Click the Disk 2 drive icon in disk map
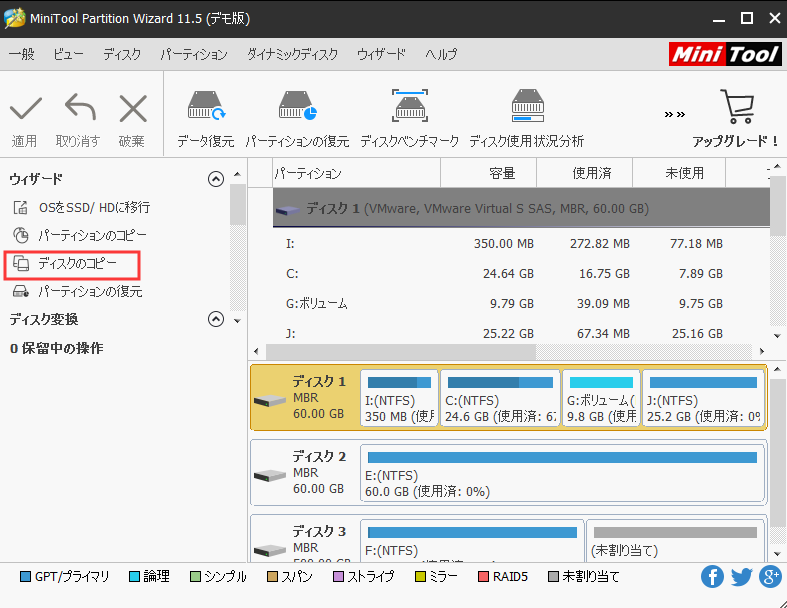787x608 pixels. coord(270,475)
